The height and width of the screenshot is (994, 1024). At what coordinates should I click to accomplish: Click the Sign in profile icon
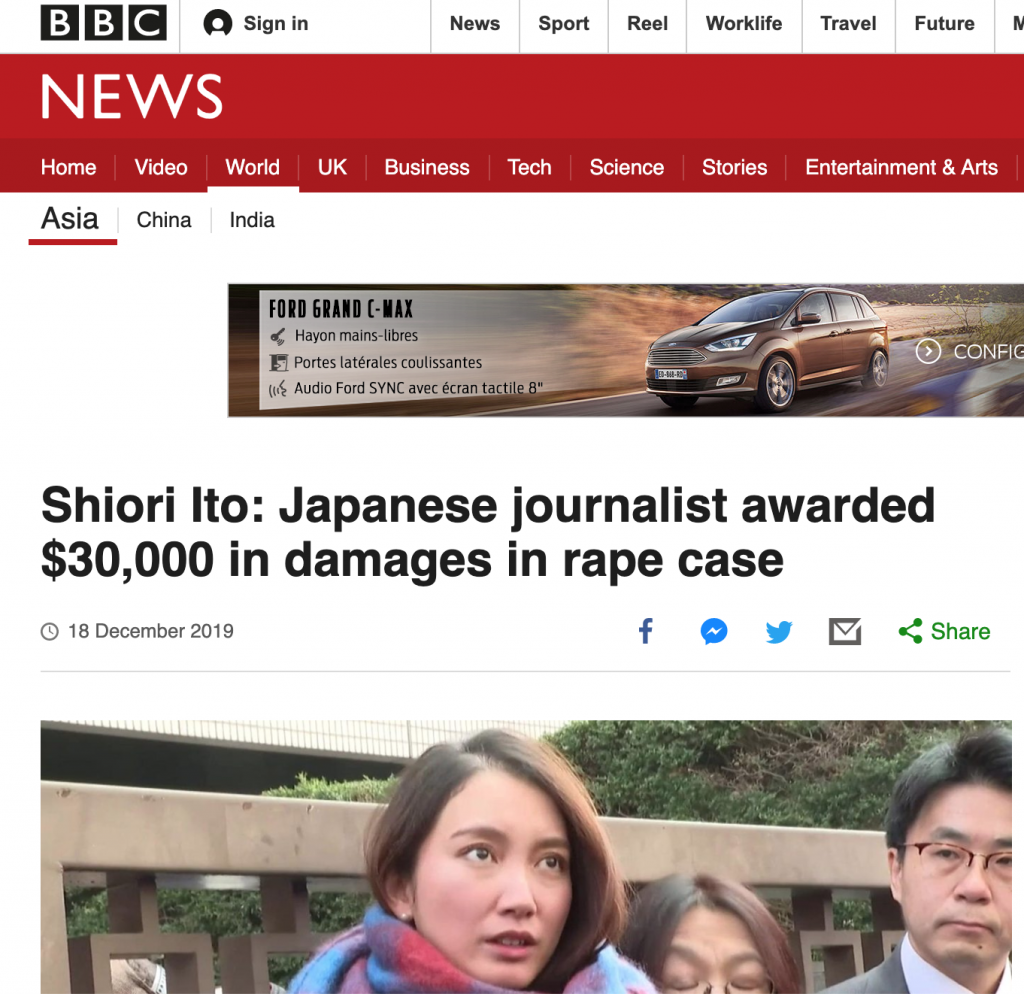217,24
